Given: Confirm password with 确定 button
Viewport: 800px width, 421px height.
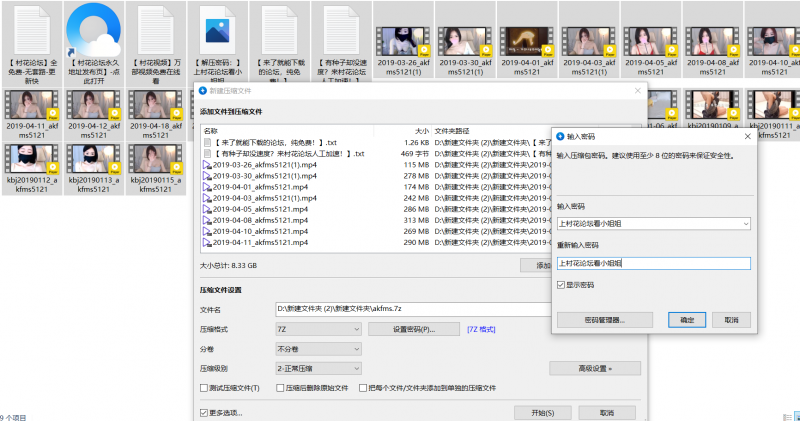Looking at the screenshot, I should point(687,320).
